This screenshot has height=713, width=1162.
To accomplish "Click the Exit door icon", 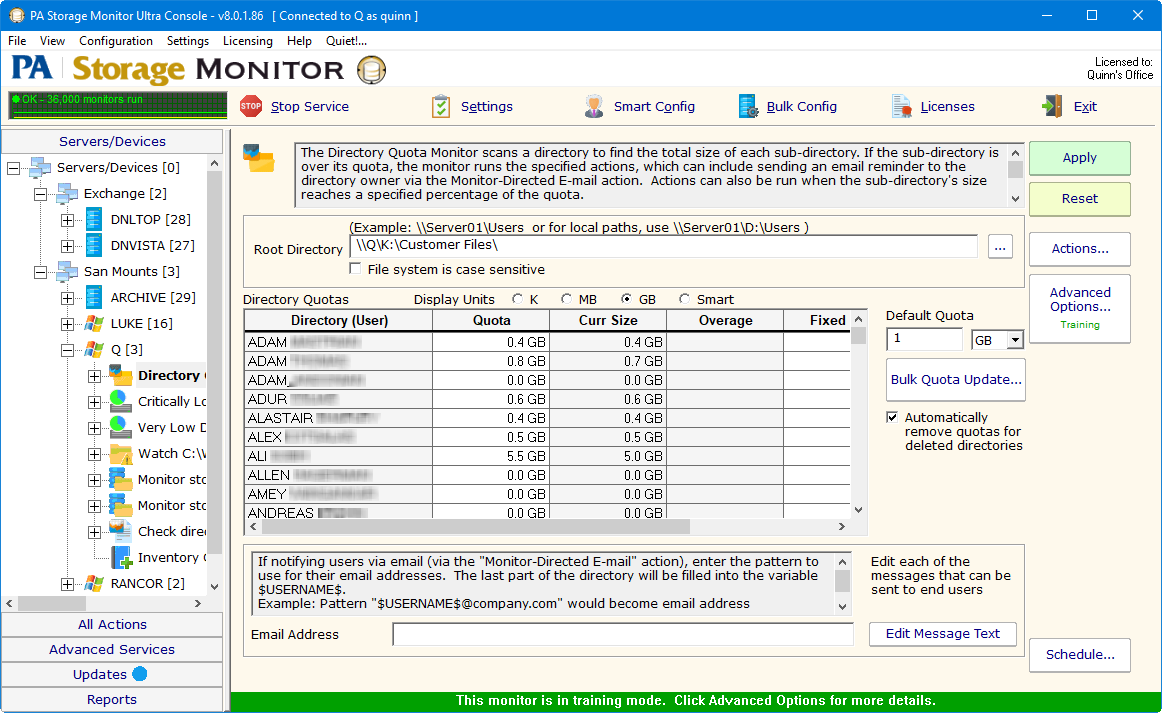I will [x=1052, y=106].
